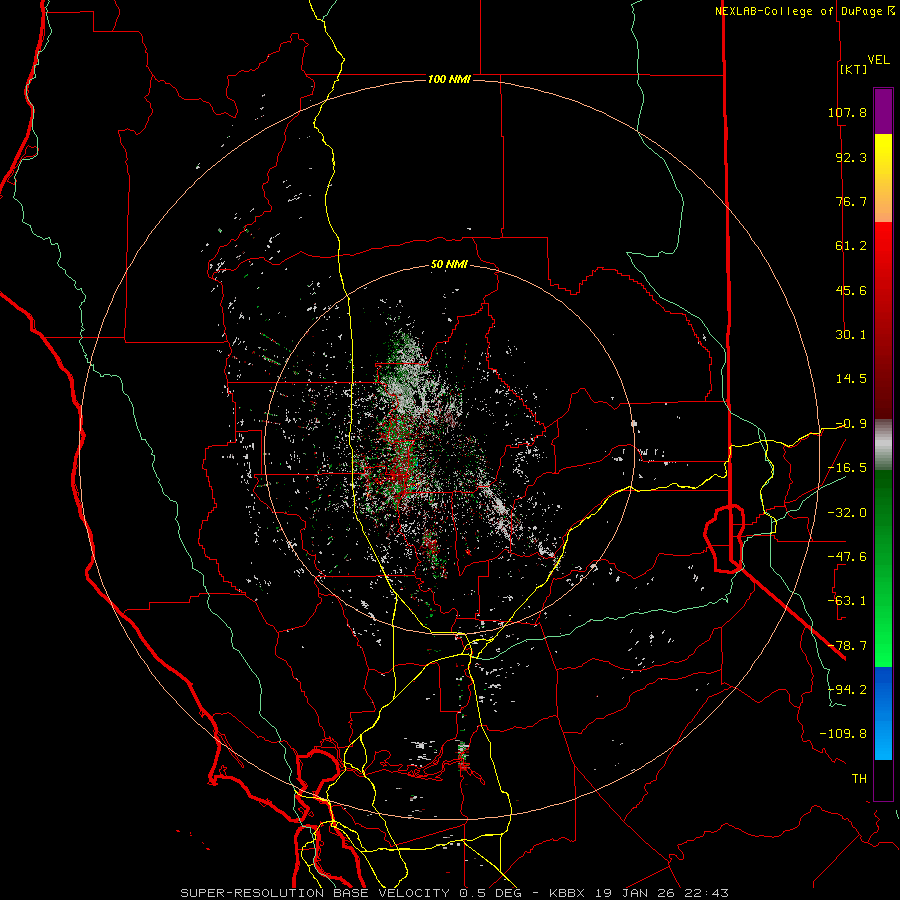Click the Super-Resolution Base Velocity caption
Image resolution: width=900 pixels, height=900 pixels.
click(455, 893)
